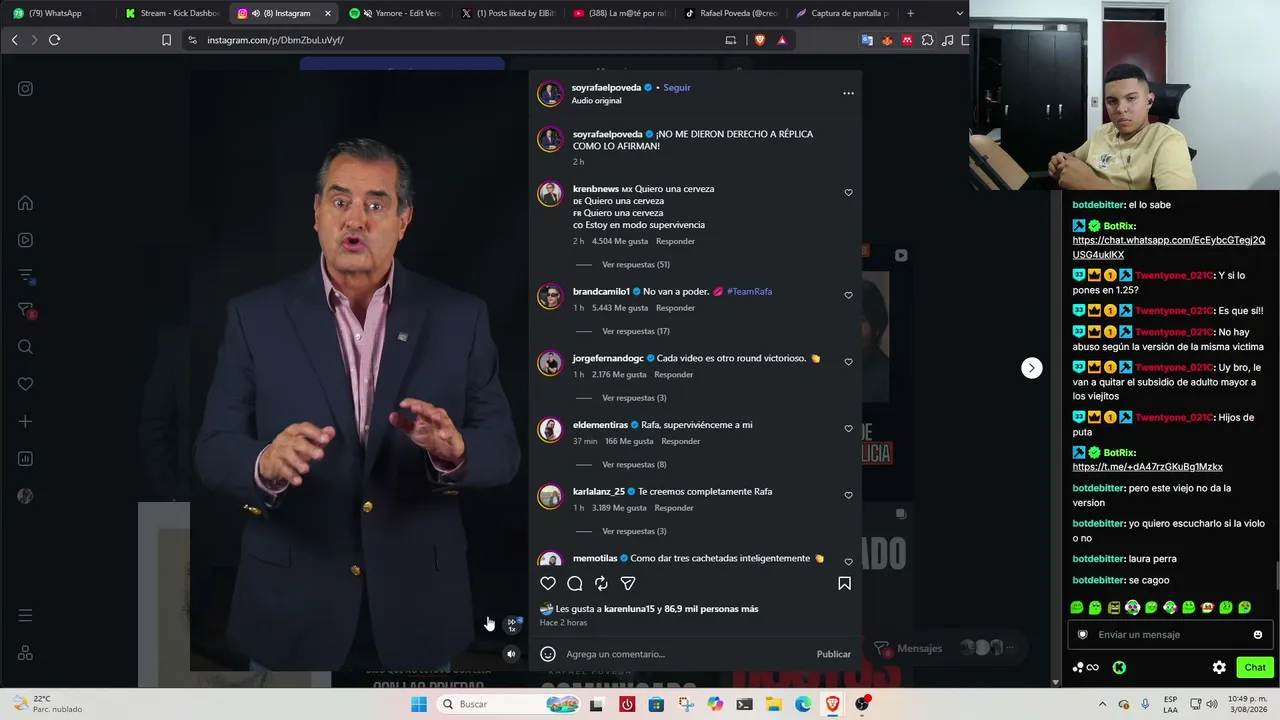The image size is (1280, 720).
Task: Switch to the Yamore Spotify tab
Action: tap(395, 13)
